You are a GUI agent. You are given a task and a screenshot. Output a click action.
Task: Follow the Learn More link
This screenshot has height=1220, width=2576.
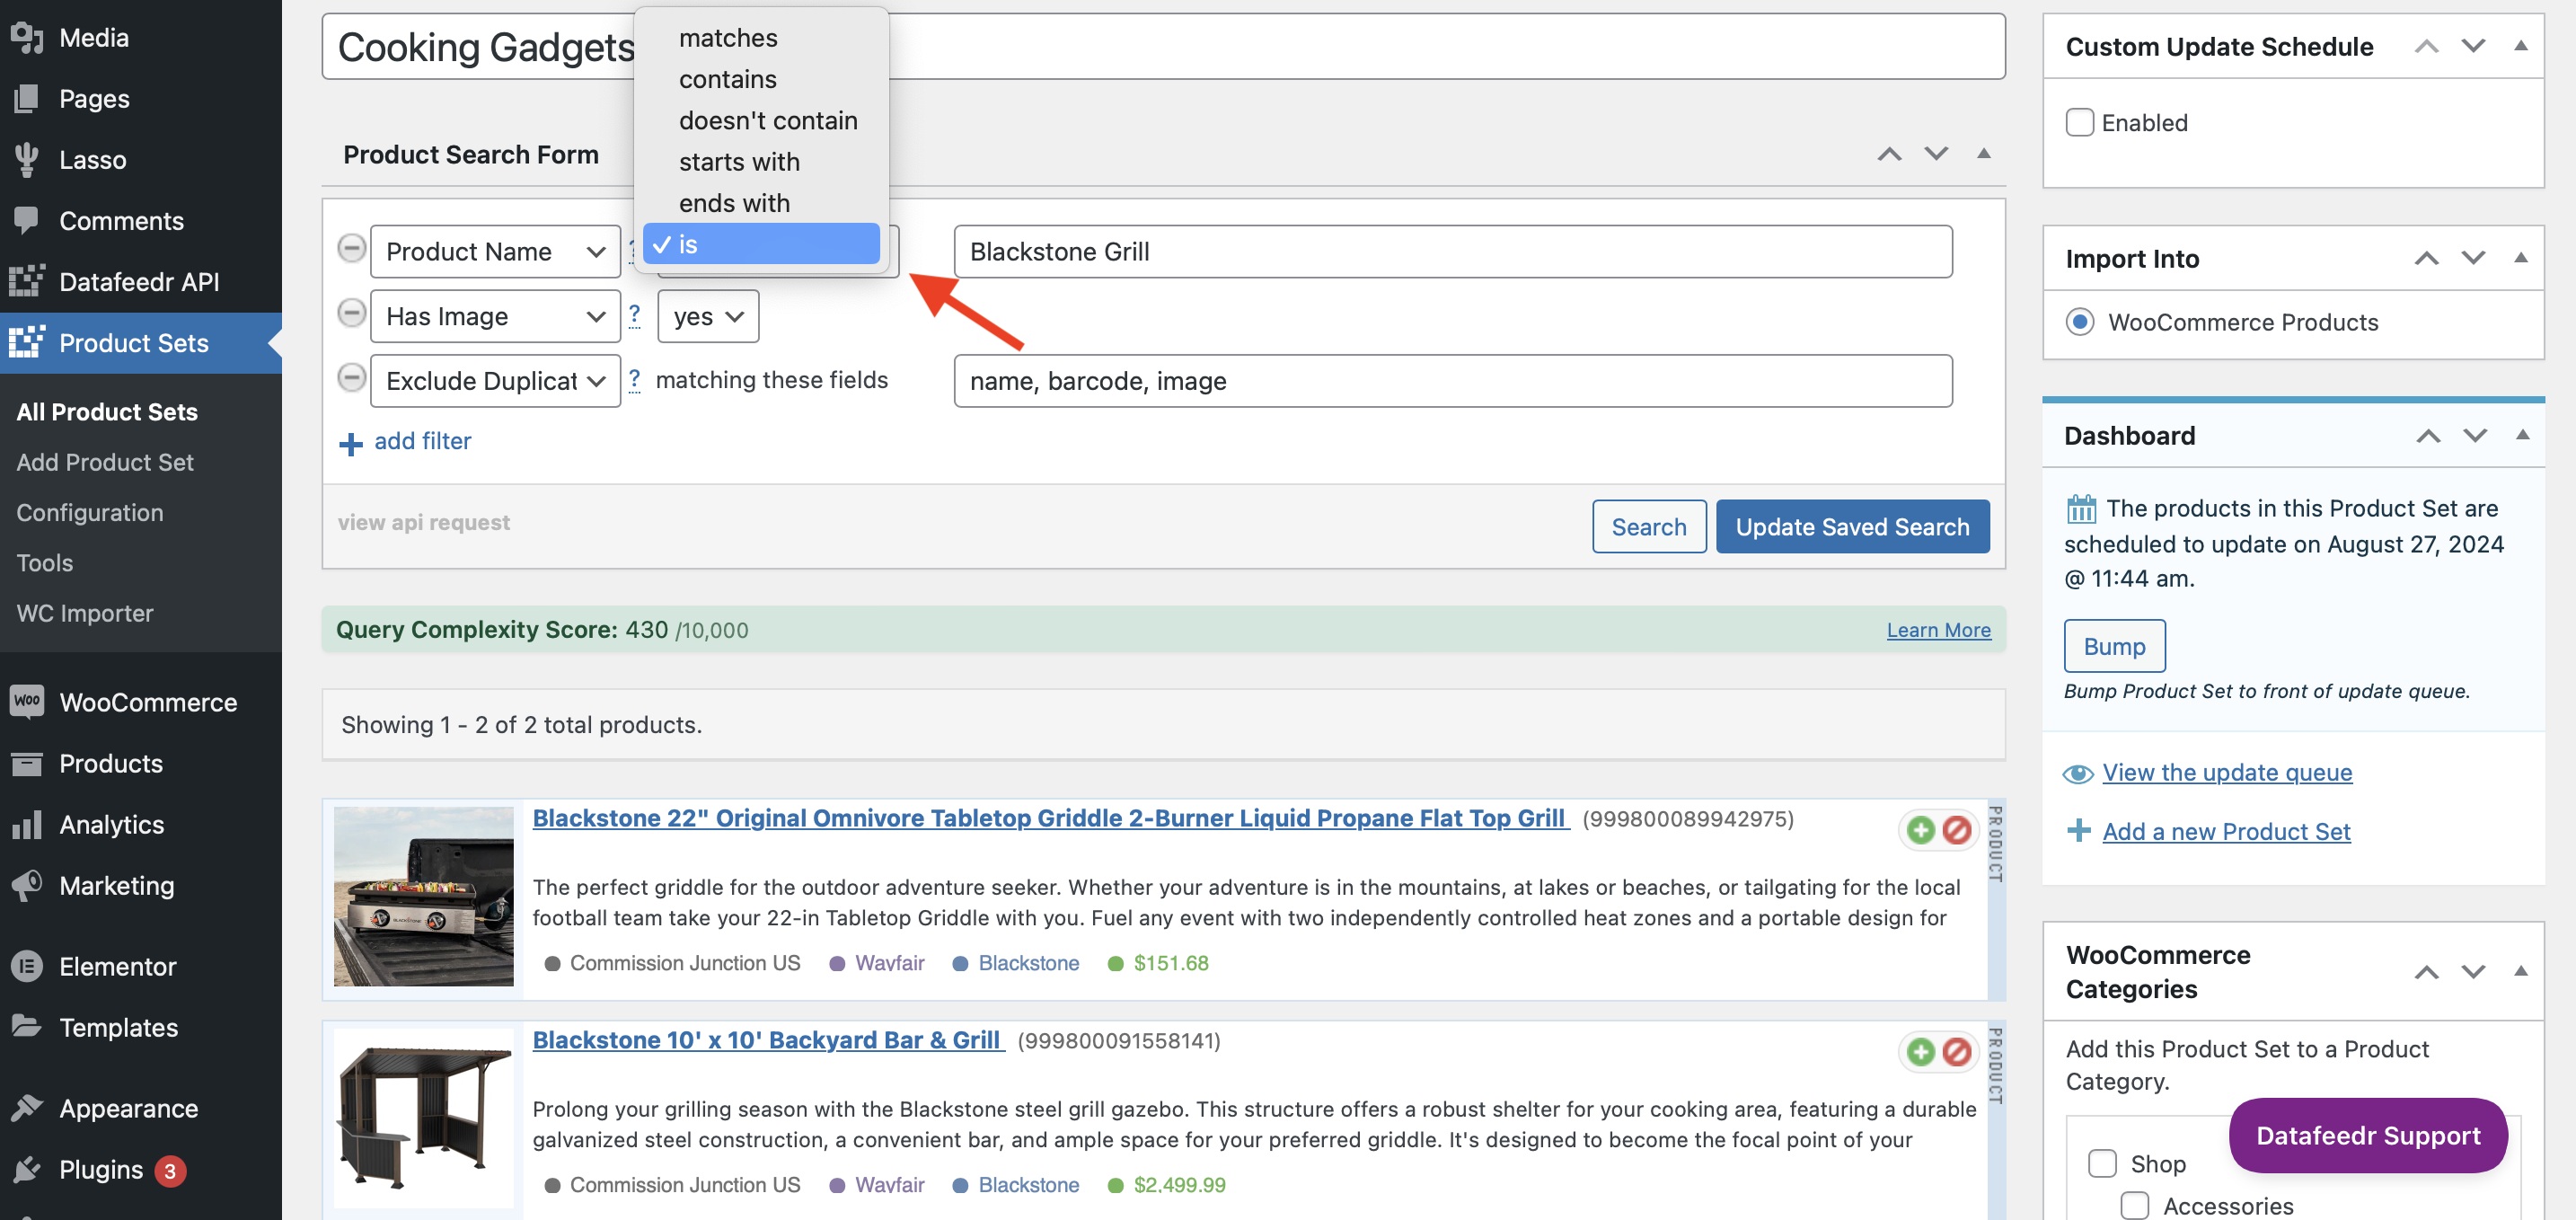coord(1938,630)
